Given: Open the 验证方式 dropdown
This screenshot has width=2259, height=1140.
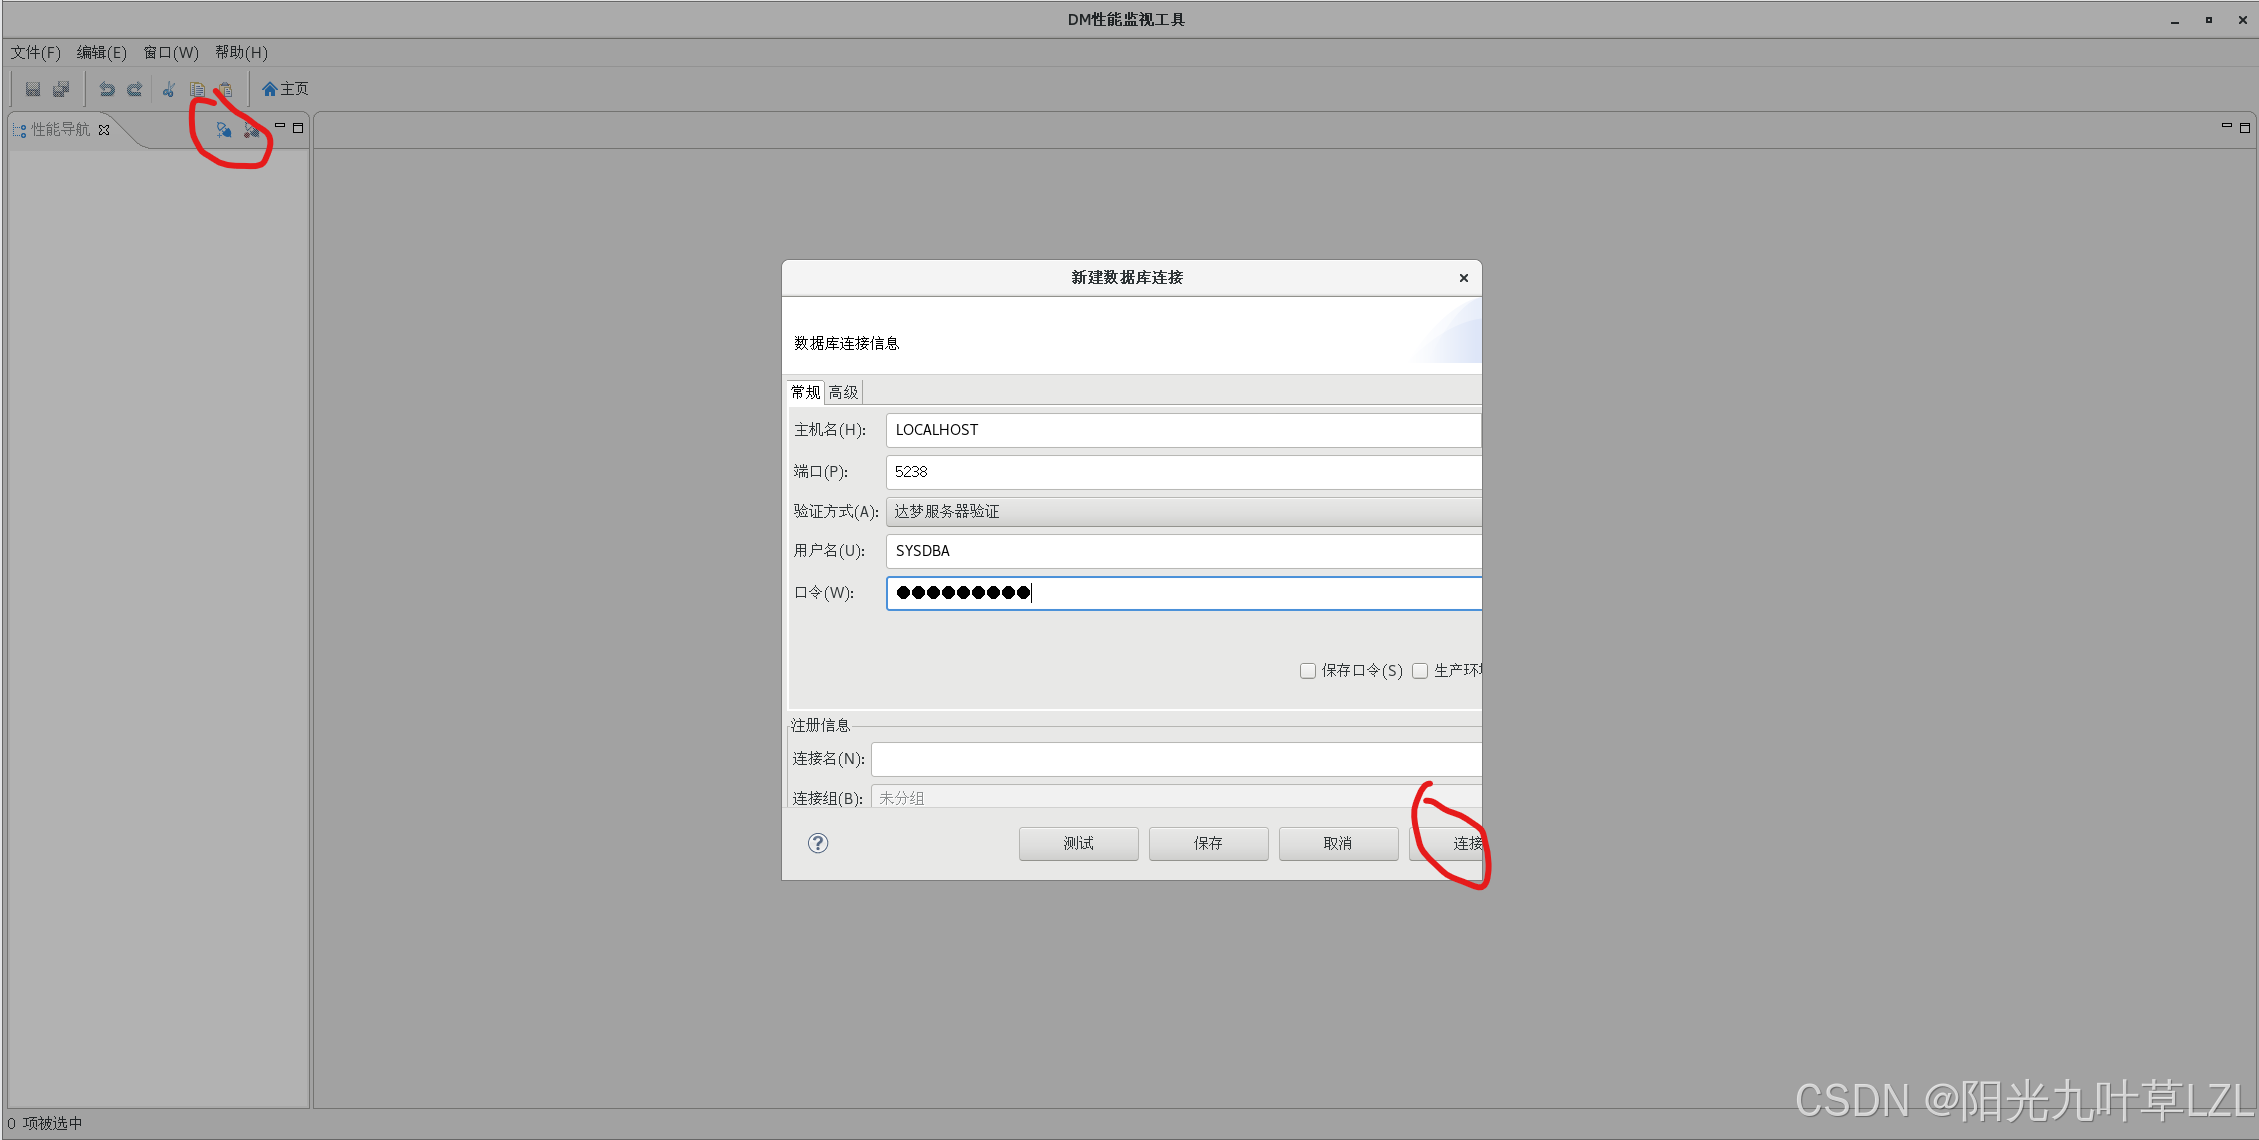Looking at the screenshot, I should pyautogui.click(x=1182, y=512).
